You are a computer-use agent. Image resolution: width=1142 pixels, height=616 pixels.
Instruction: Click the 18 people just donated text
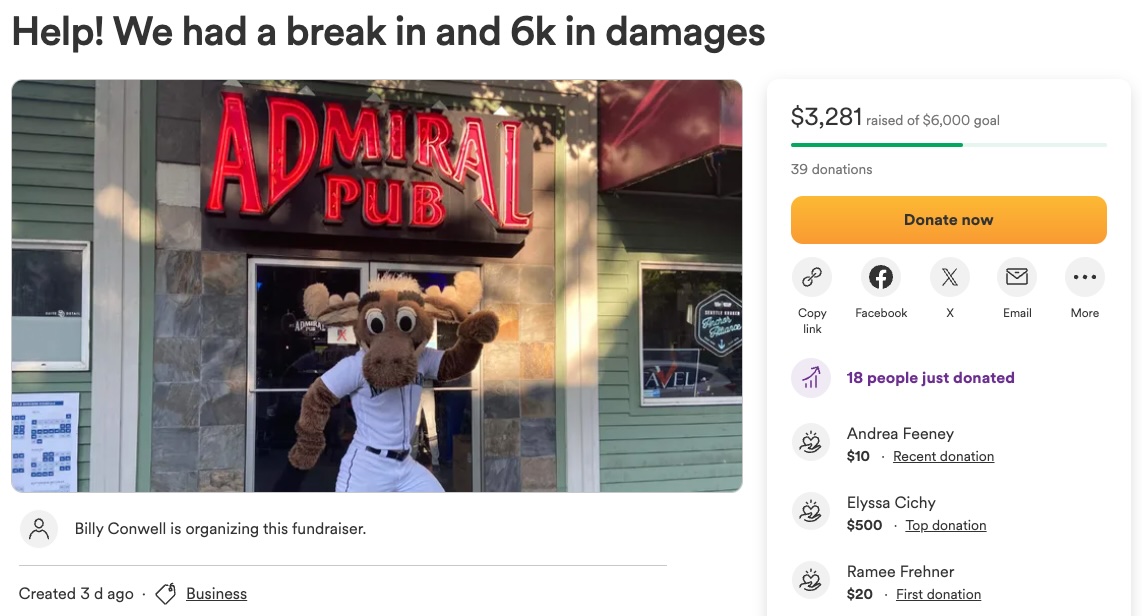(x=930, y=378)
